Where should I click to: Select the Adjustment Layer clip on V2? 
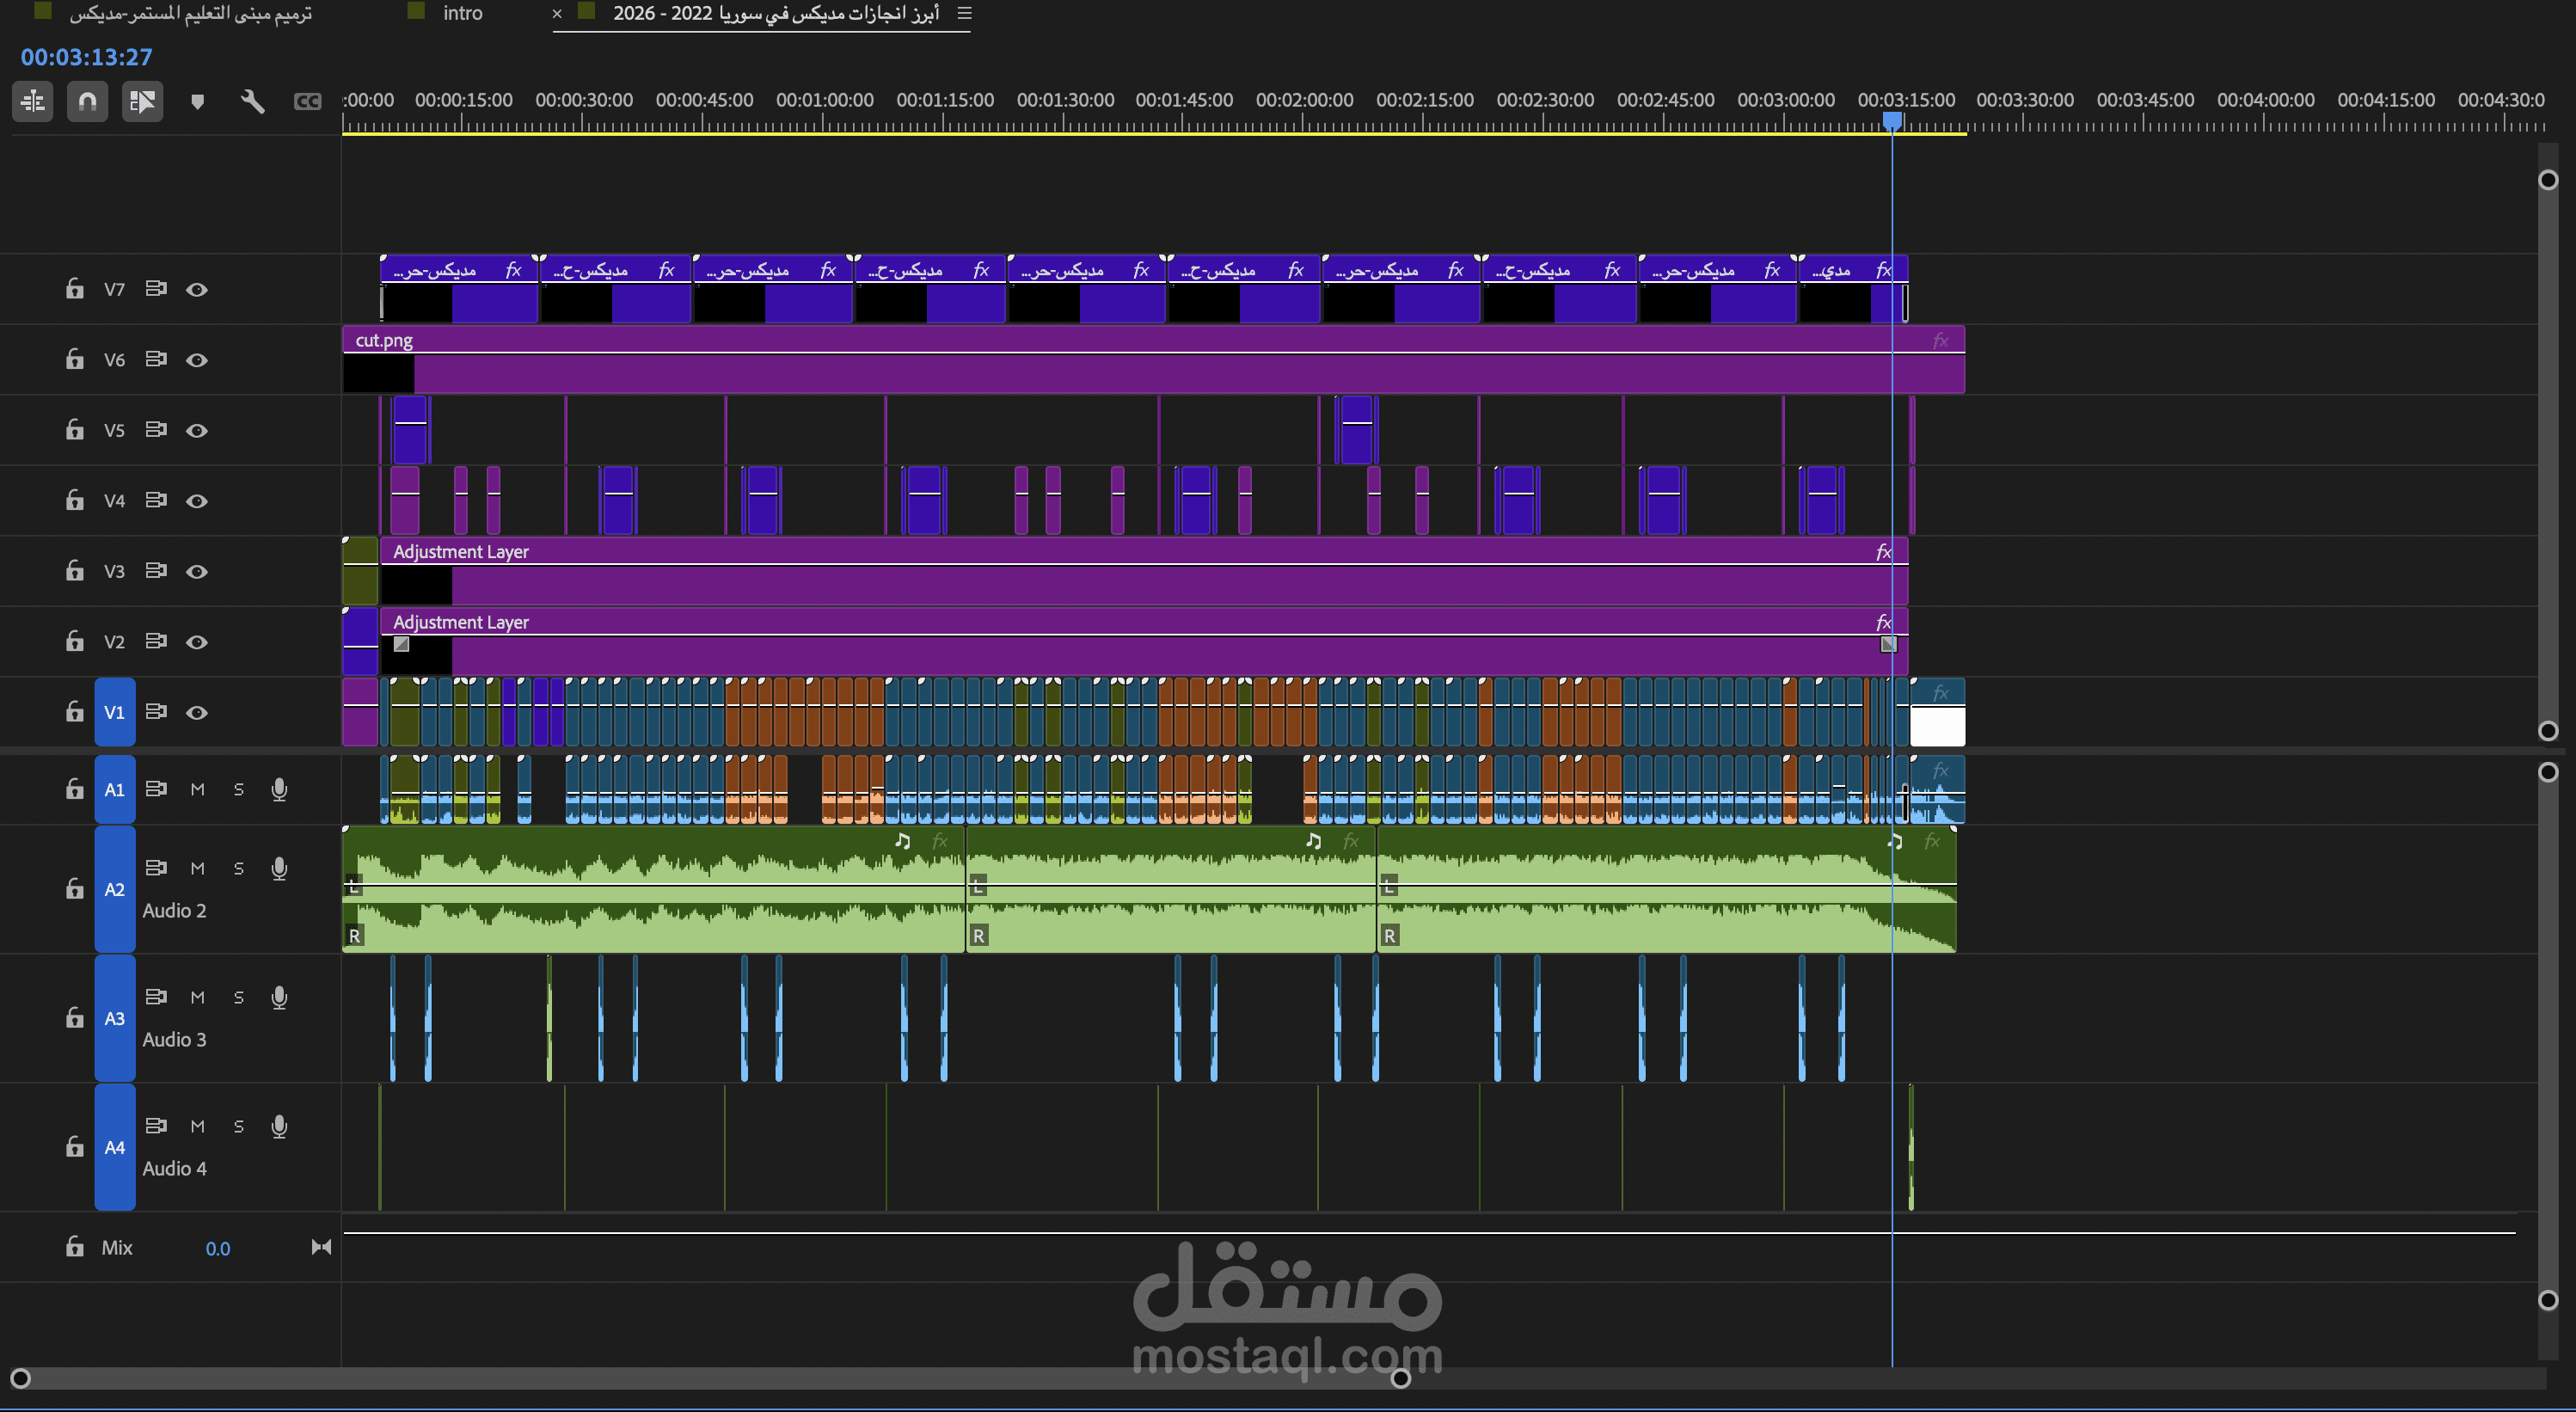pyautogui.click(x=1144, y=641)
